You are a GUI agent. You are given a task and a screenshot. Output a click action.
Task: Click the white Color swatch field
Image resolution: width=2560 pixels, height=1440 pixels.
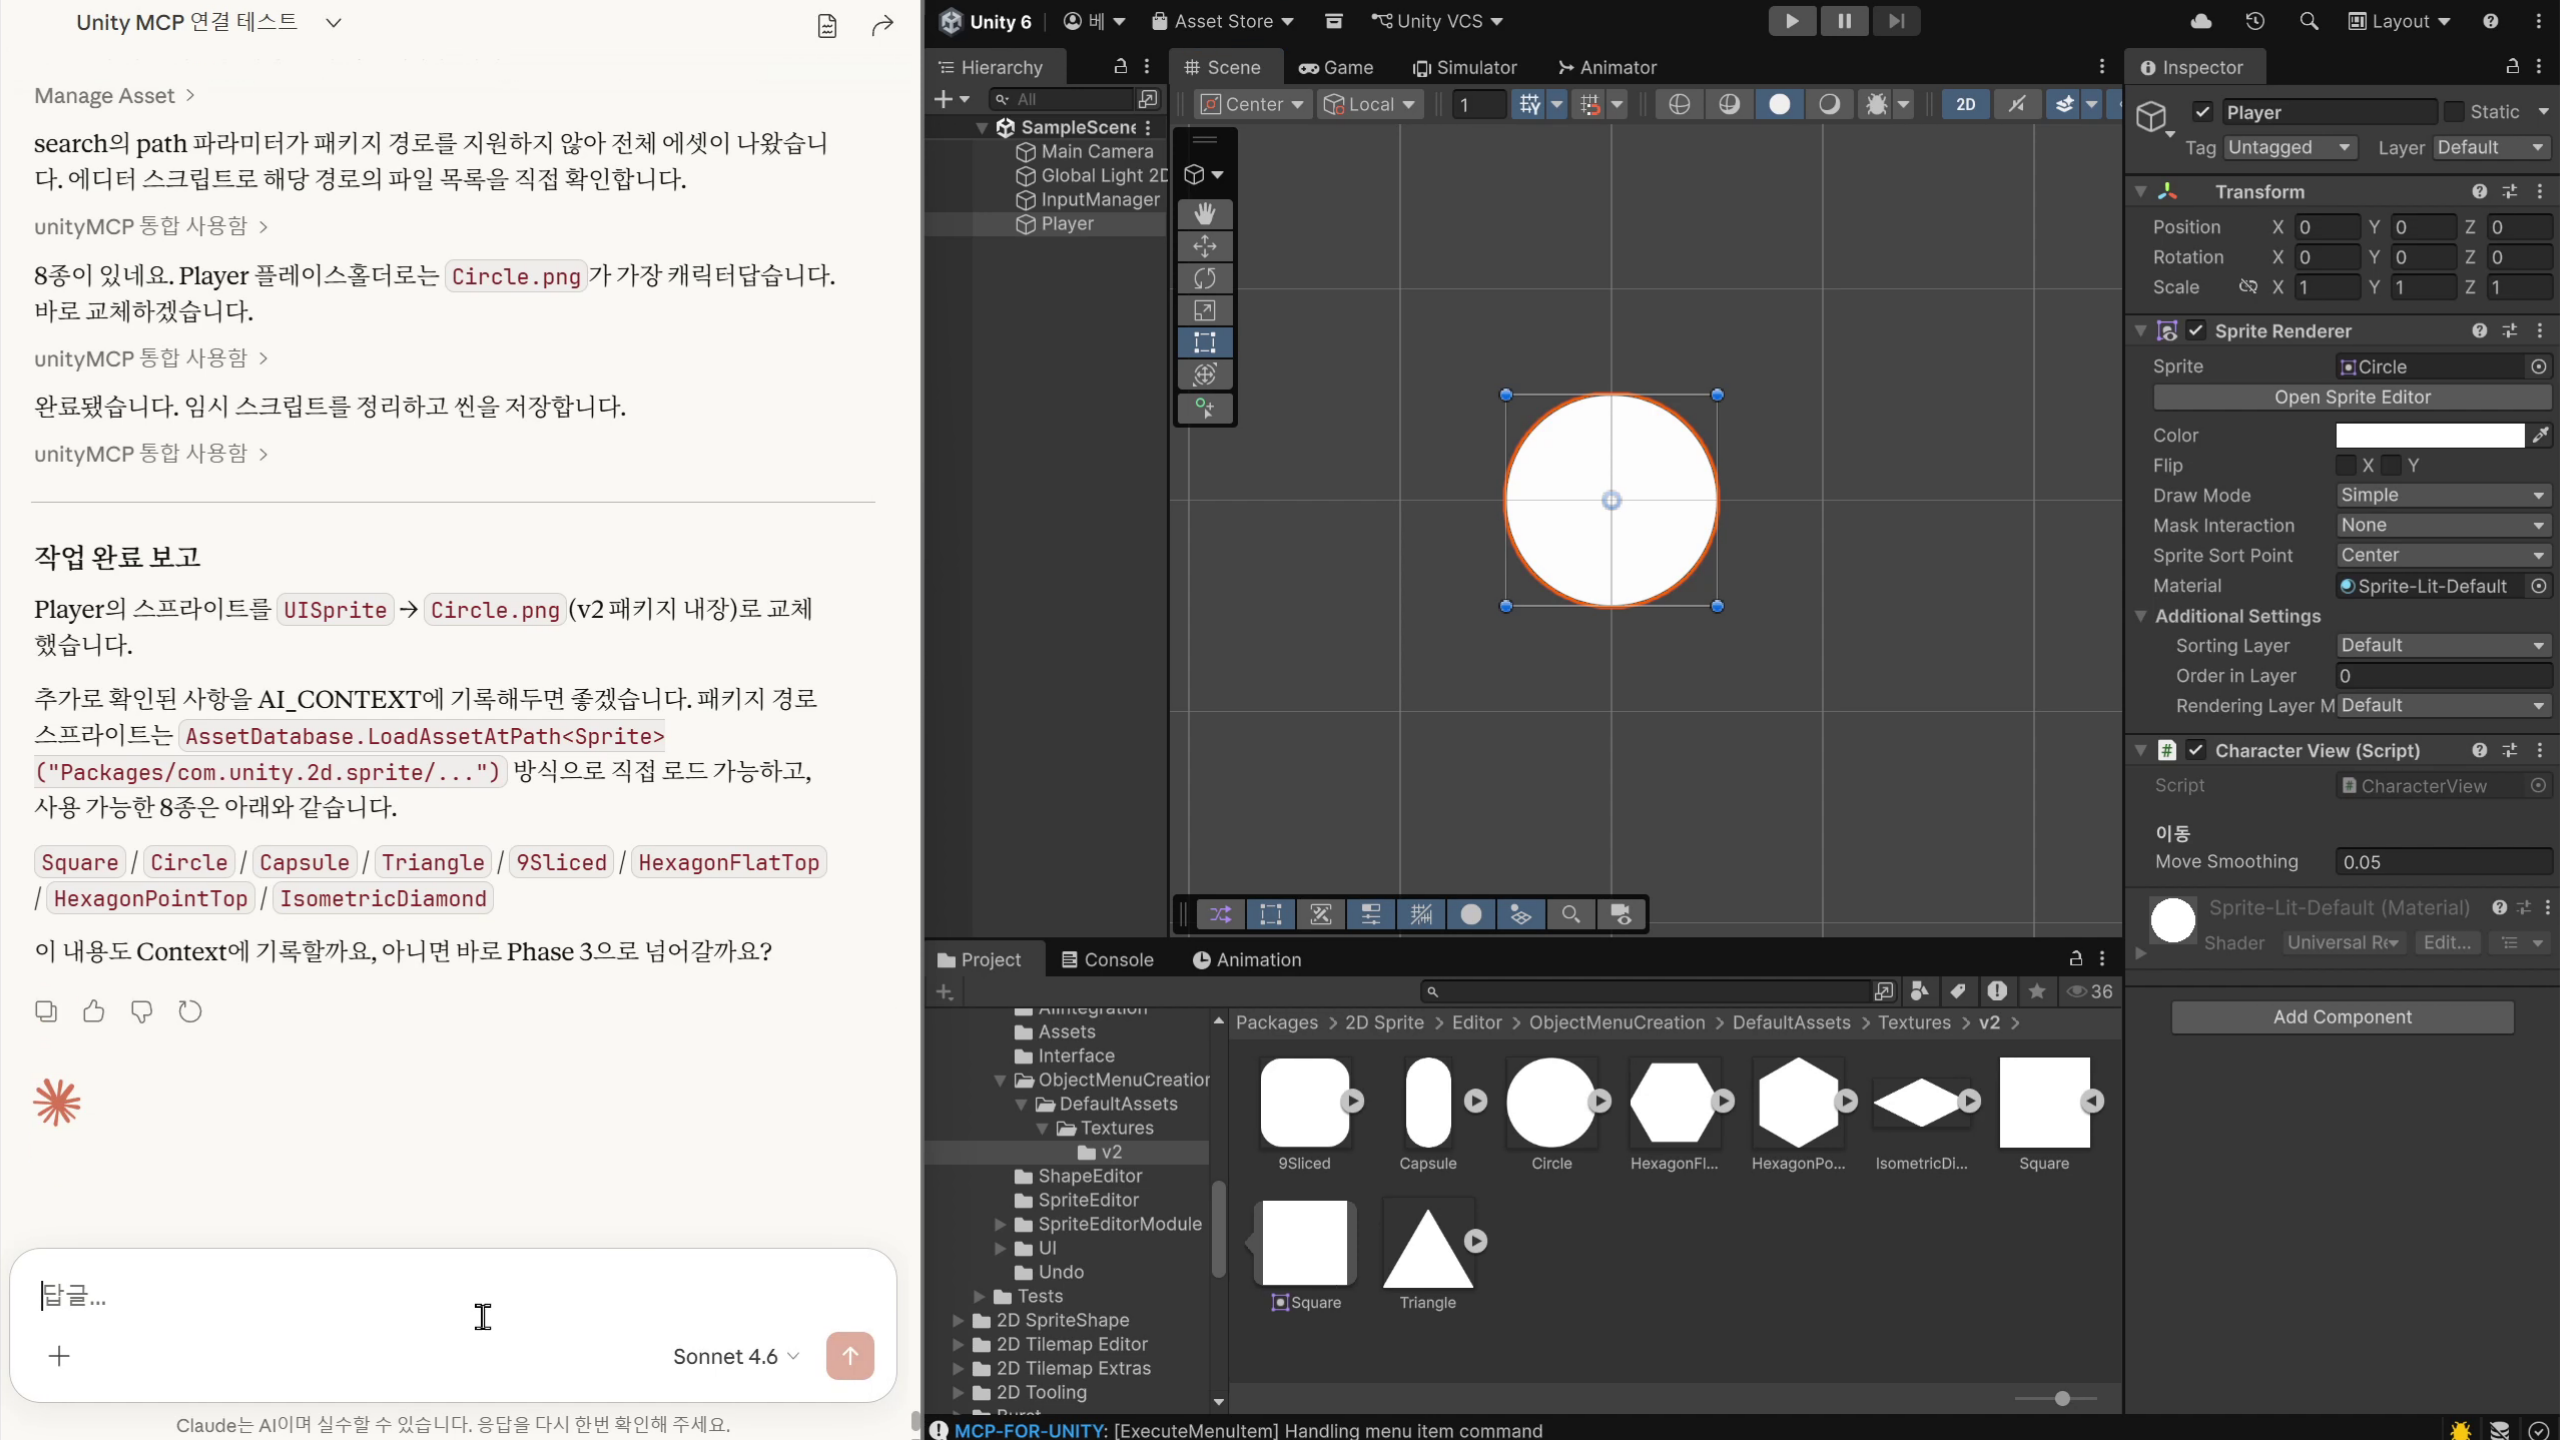pos(2430,435)
